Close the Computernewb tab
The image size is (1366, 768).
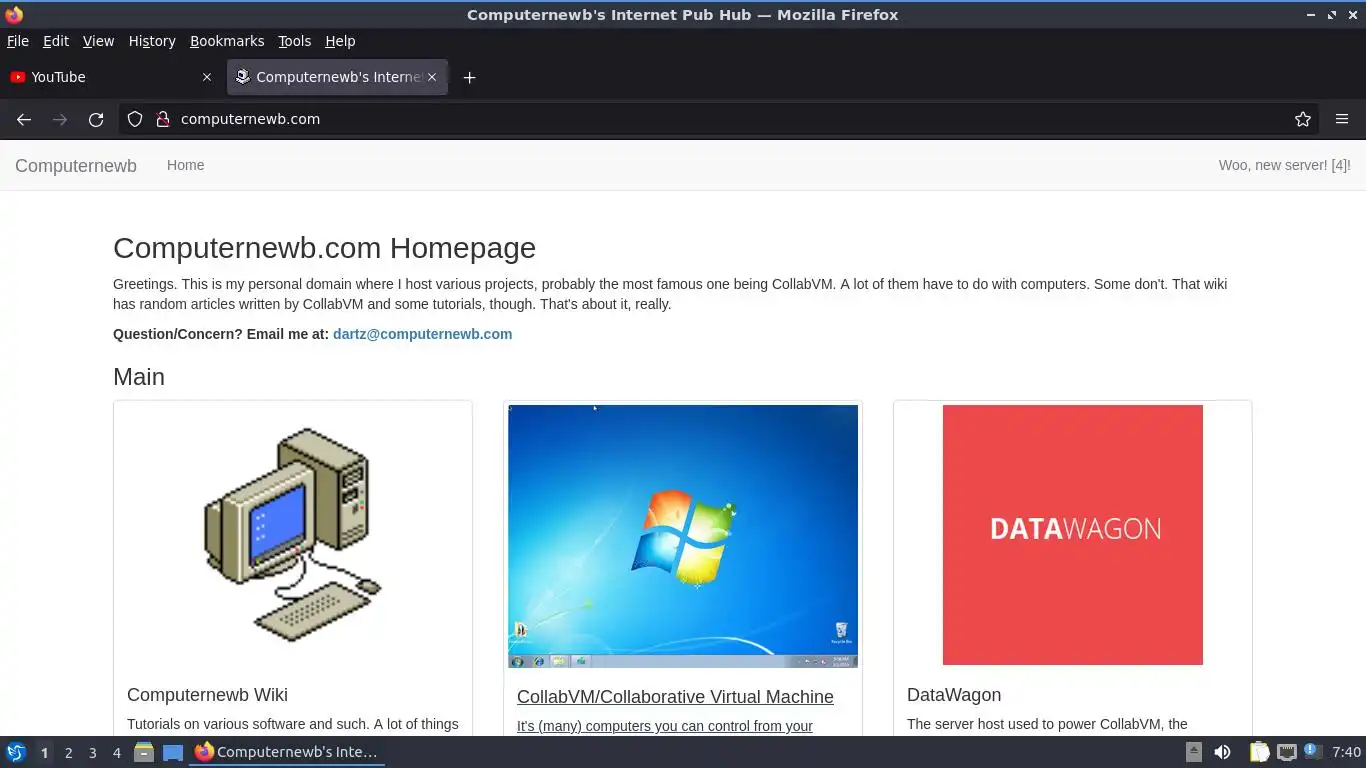[x=432, y=77]
